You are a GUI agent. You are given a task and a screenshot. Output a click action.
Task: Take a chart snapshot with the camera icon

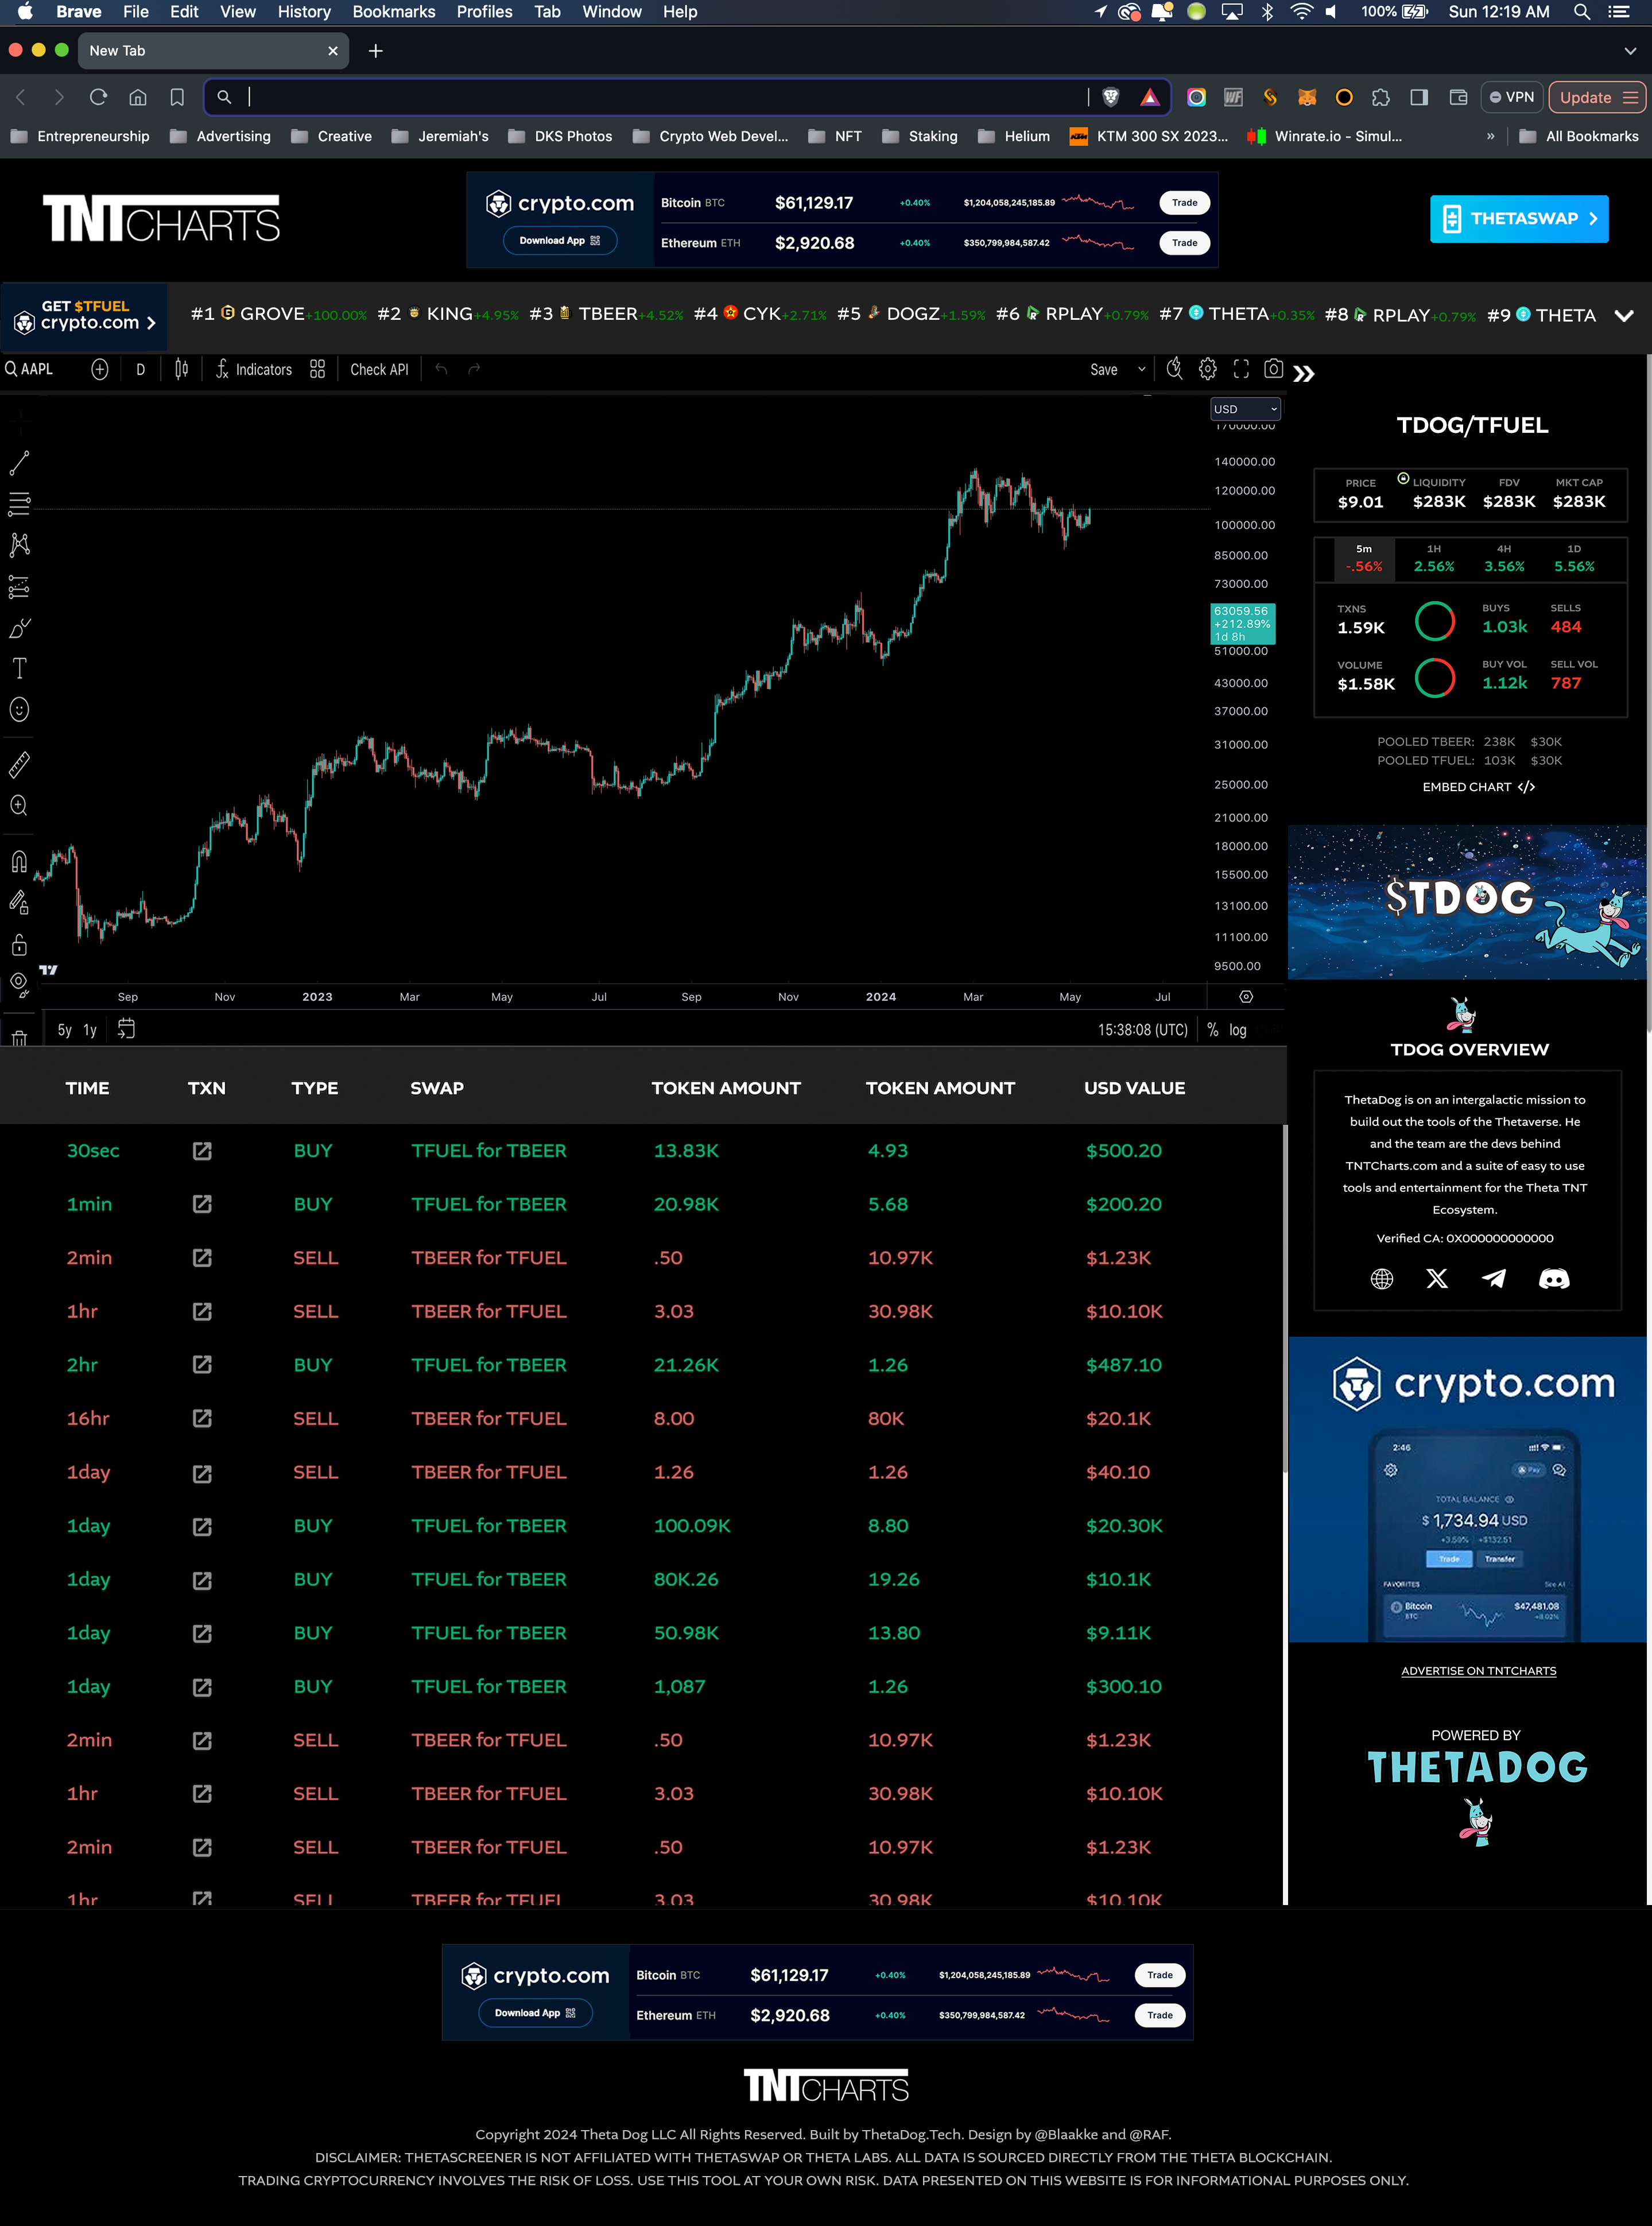[1273, 369]
